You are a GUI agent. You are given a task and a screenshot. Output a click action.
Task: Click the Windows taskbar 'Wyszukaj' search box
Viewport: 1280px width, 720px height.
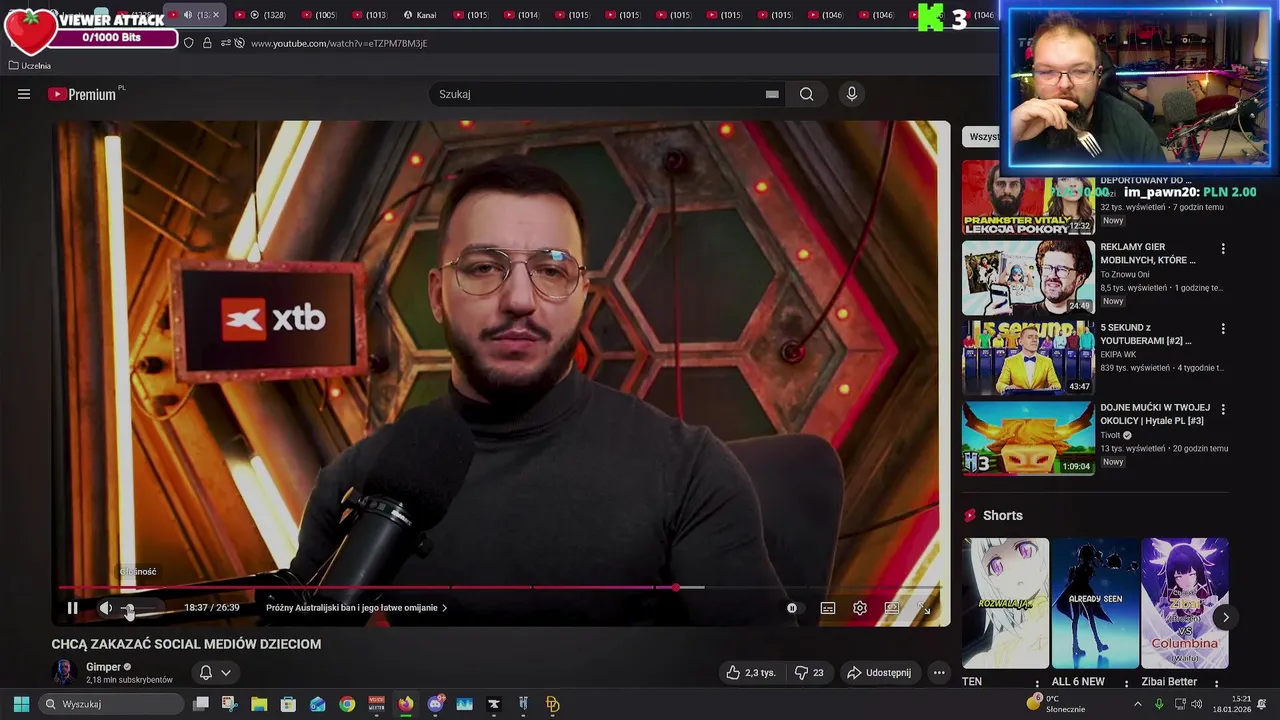click(113, 704)
